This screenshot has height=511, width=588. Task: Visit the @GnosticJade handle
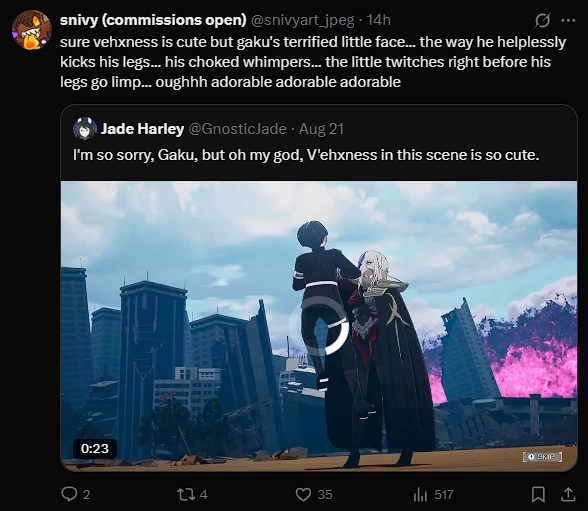237,129
